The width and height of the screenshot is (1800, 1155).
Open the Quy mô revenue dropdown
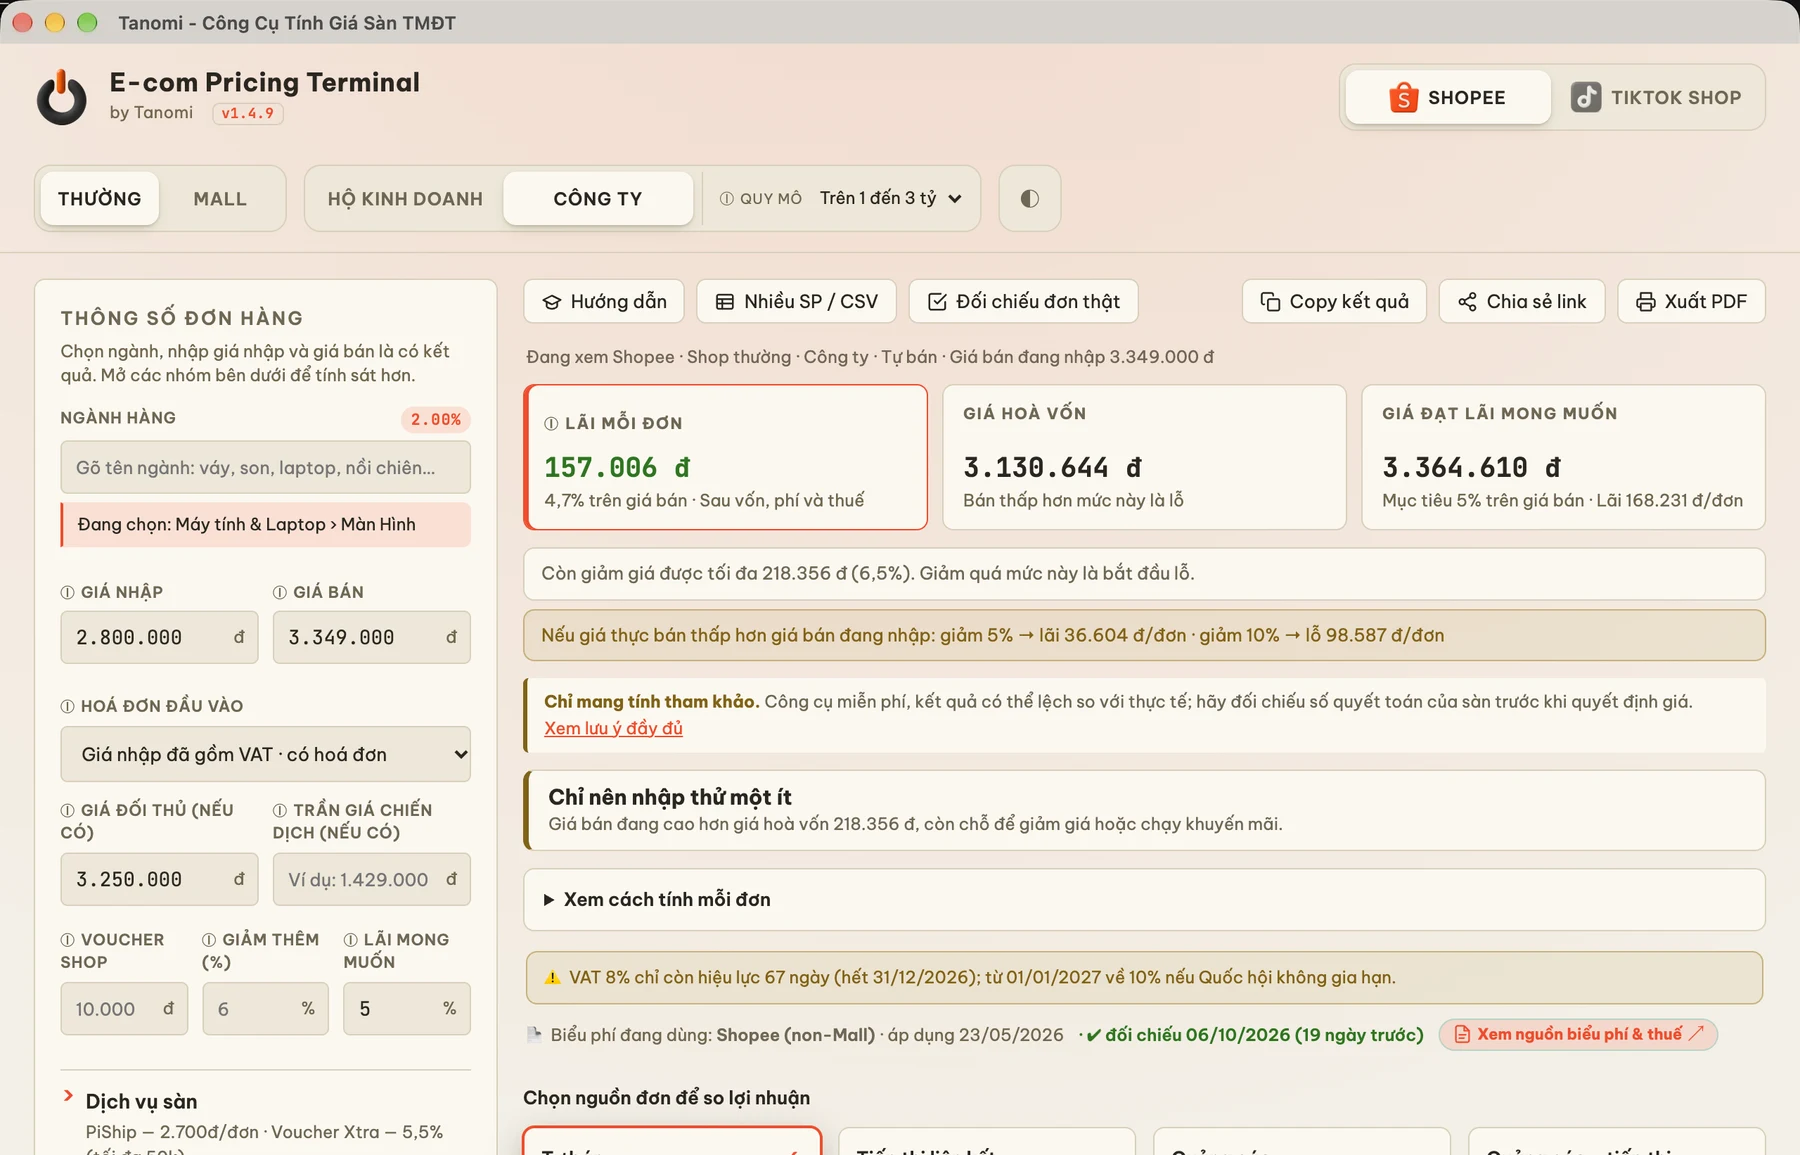tap(890, 198)
